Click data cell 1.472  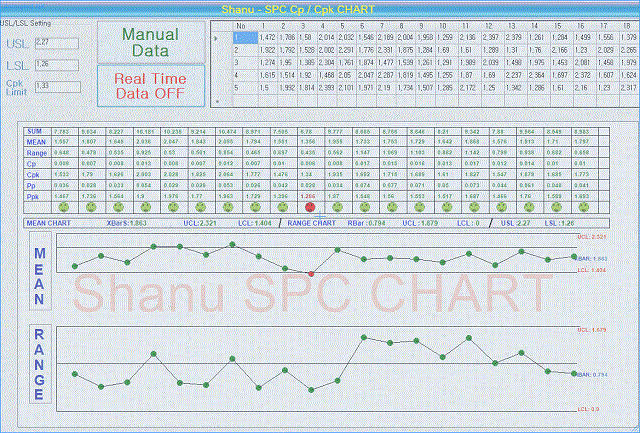pos(268,38)
